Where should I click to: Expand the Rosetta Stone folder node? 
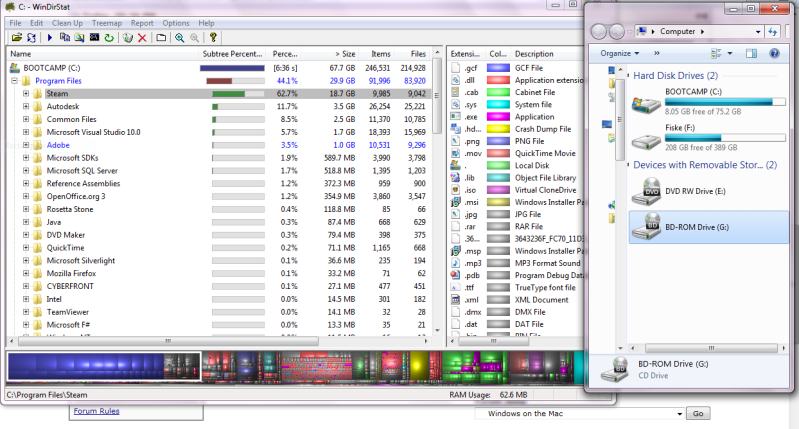(x=26, y=209)
